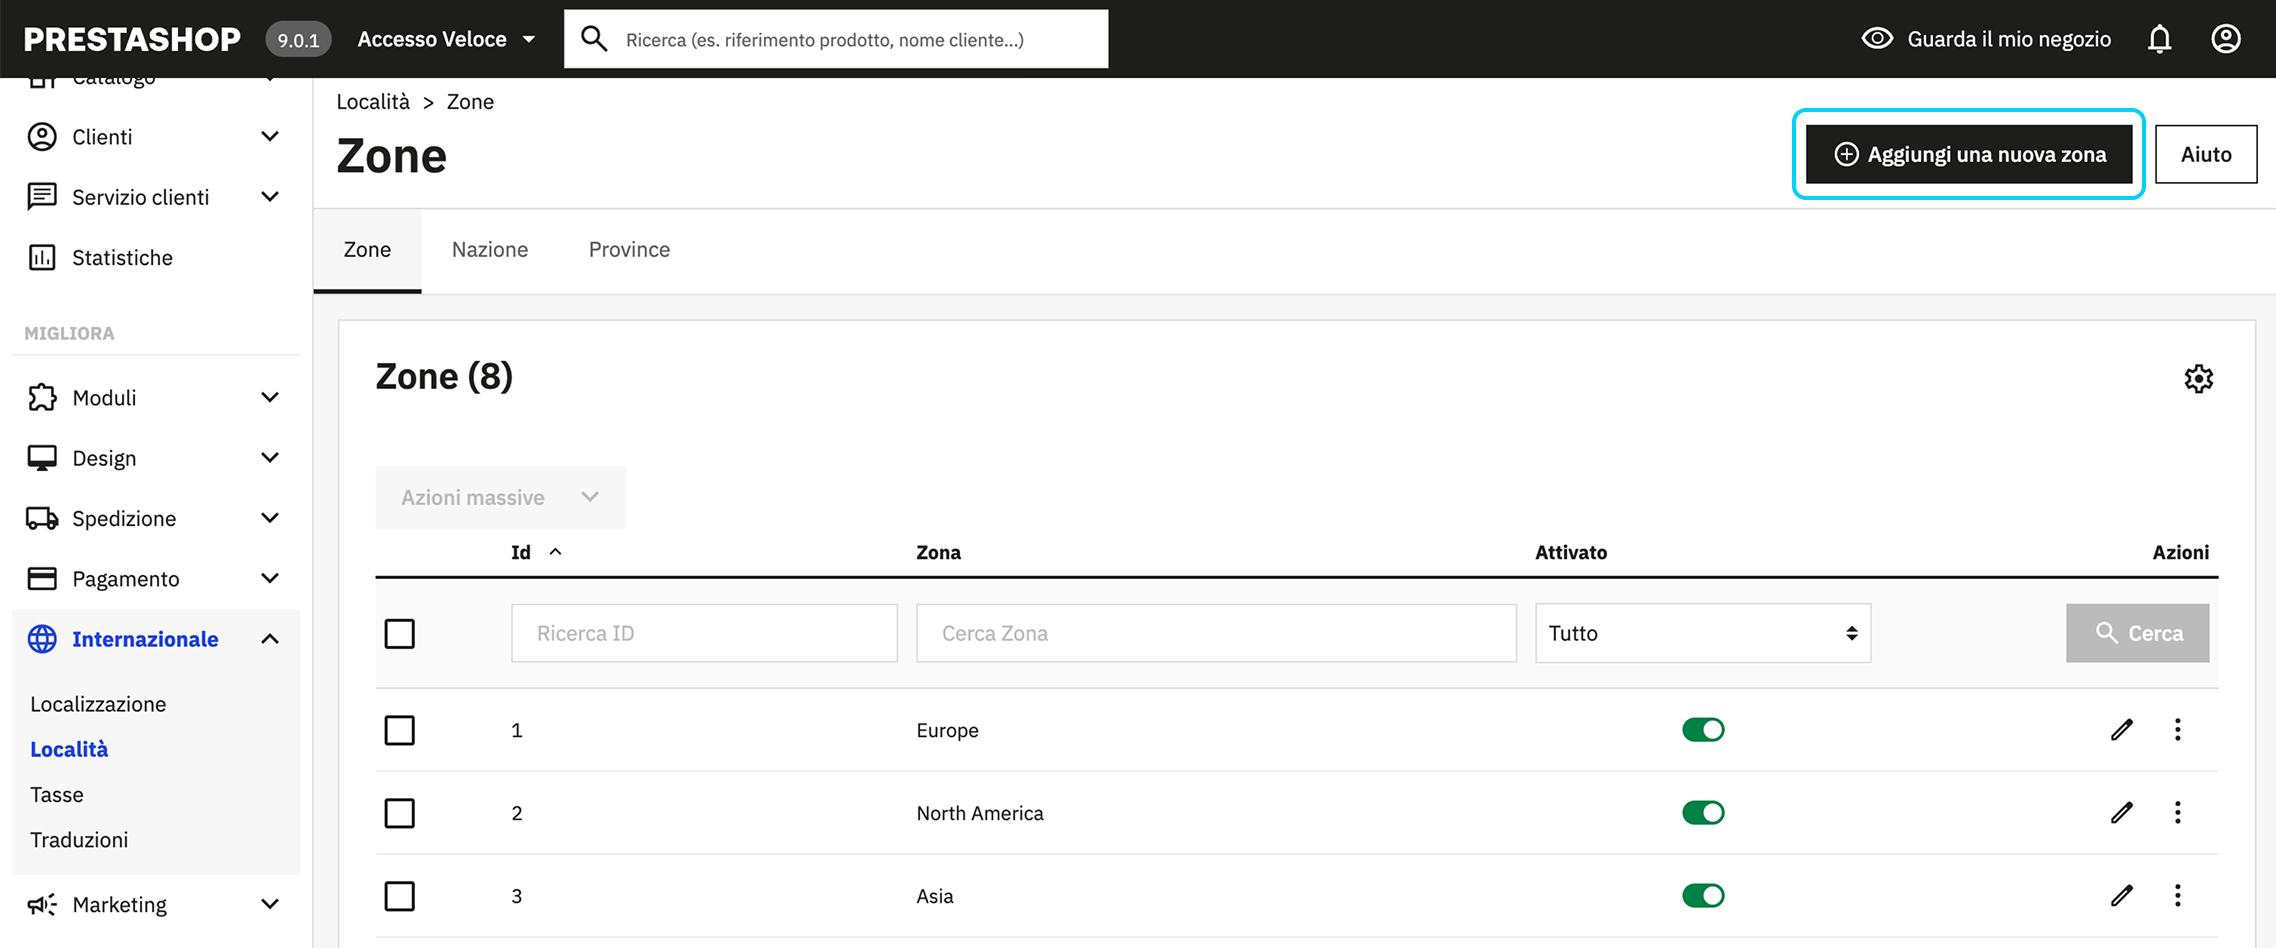Open the notifications bell
This screenshot has width=2276, height=948.
click(2159, 39)
